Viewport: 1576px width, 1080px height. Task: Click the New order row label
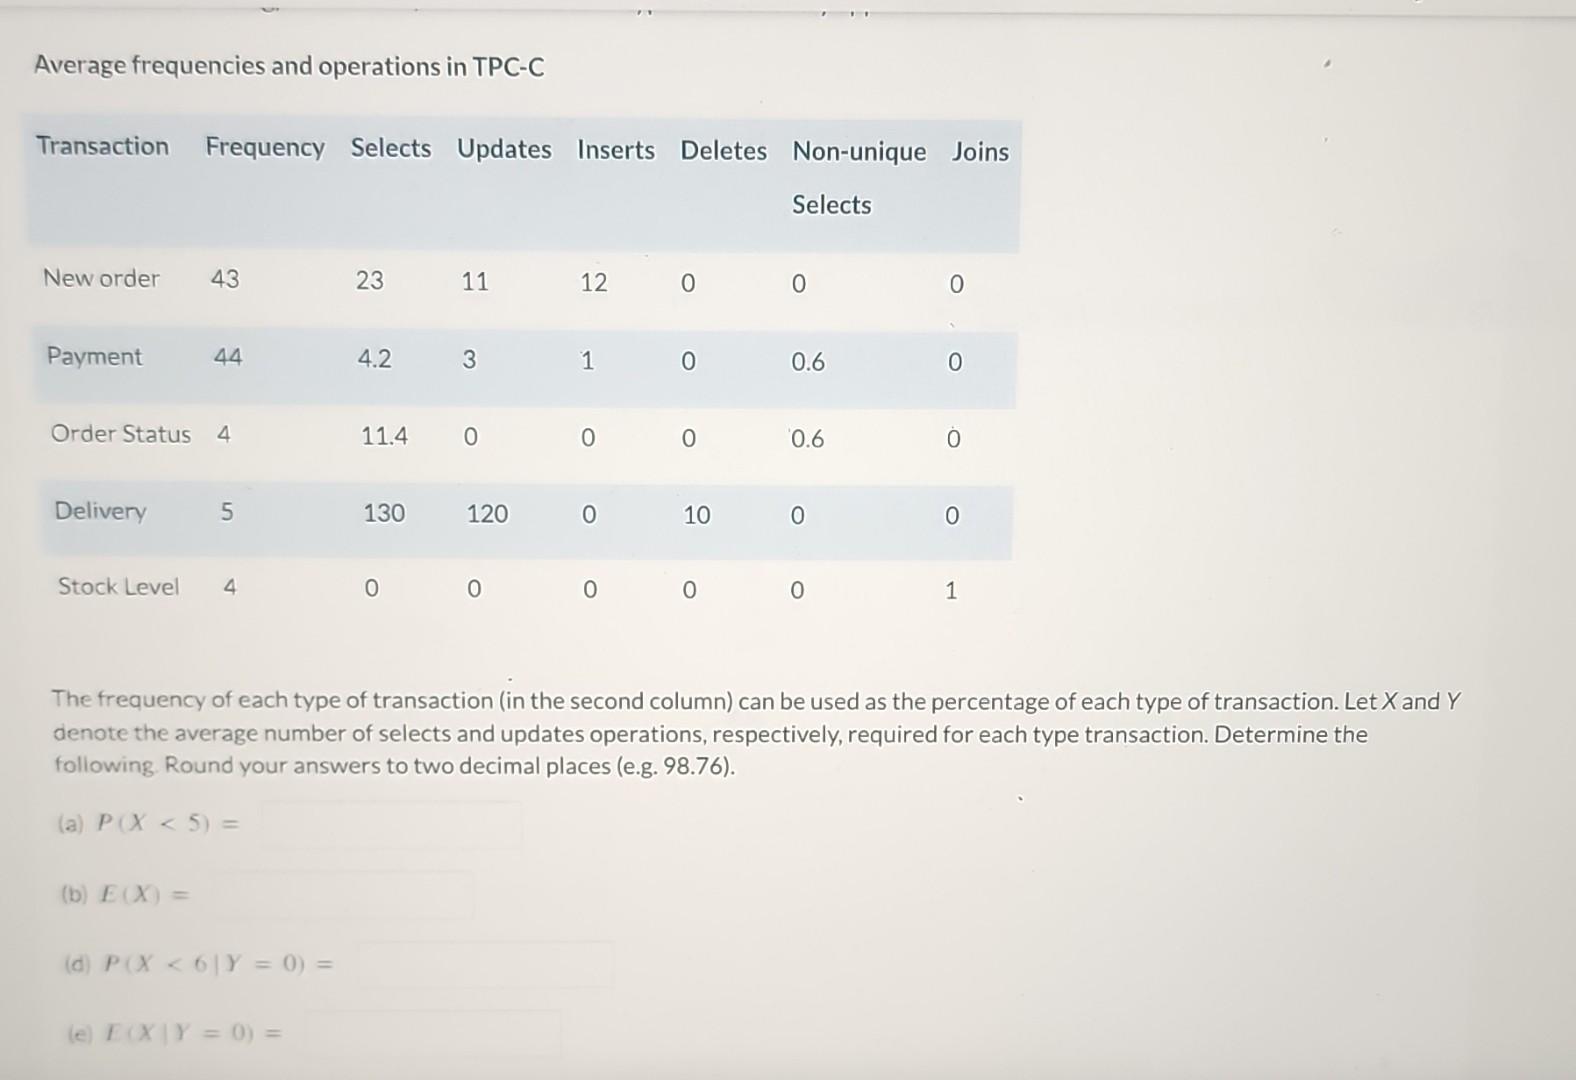click(100, 278)
